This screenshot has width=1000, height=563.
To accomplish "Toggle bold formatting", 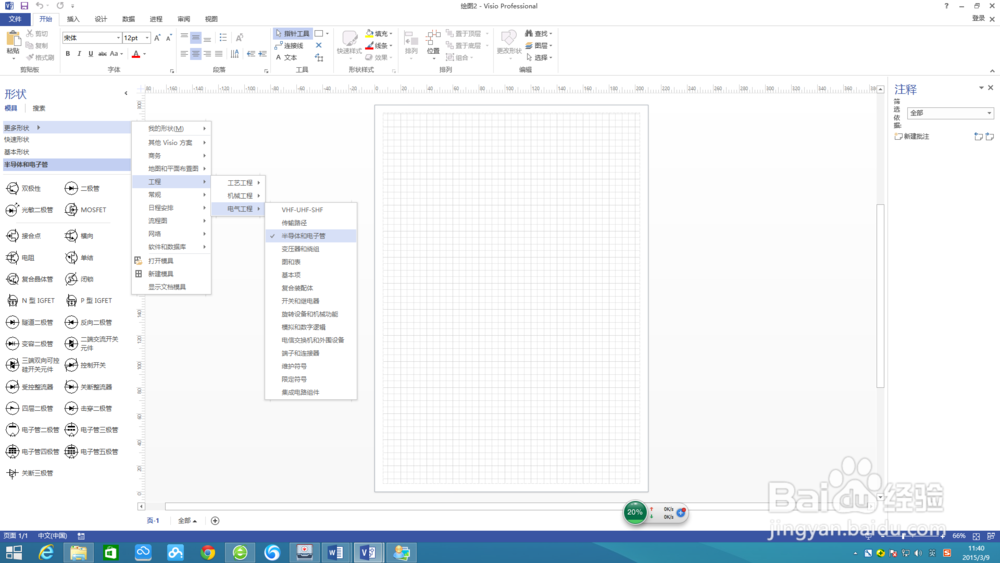I will (x=68, y=54).
